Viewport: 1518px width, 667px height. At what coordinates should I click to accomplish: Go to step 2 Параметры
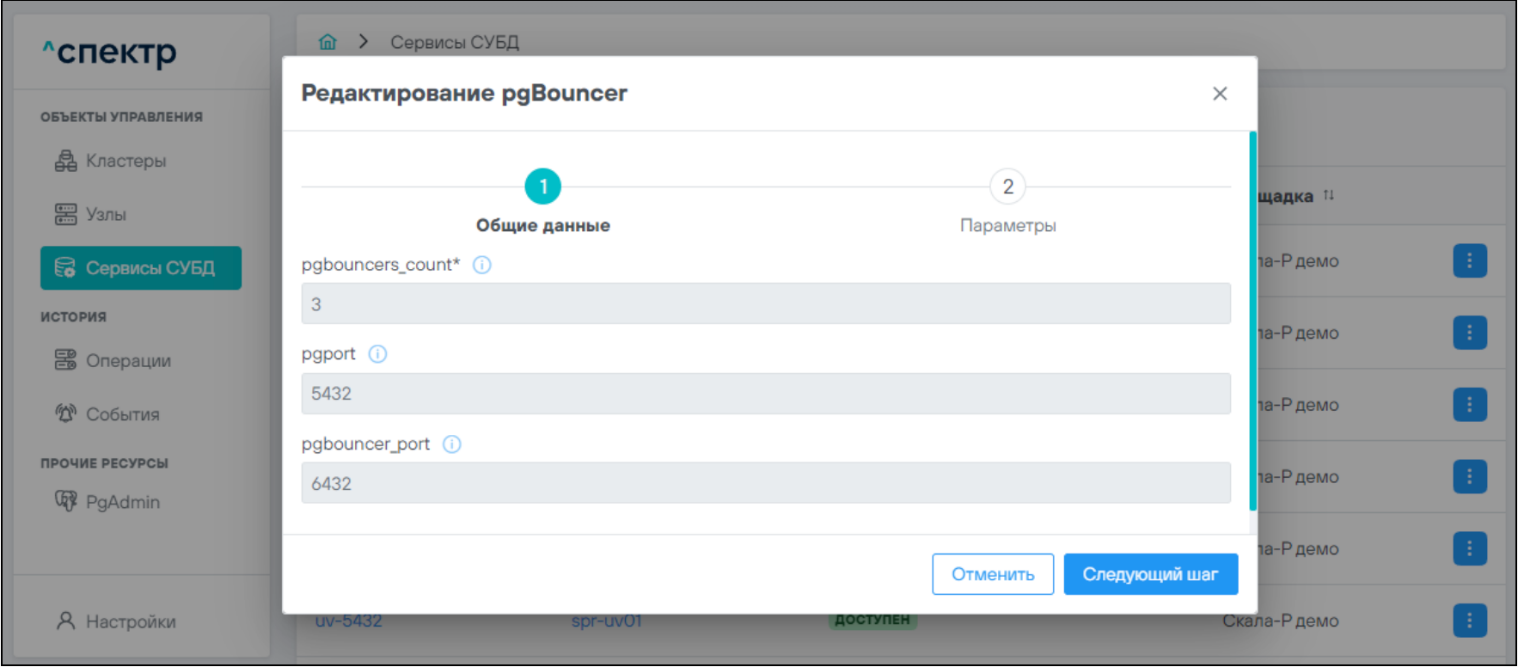(x=1007, y=187)
